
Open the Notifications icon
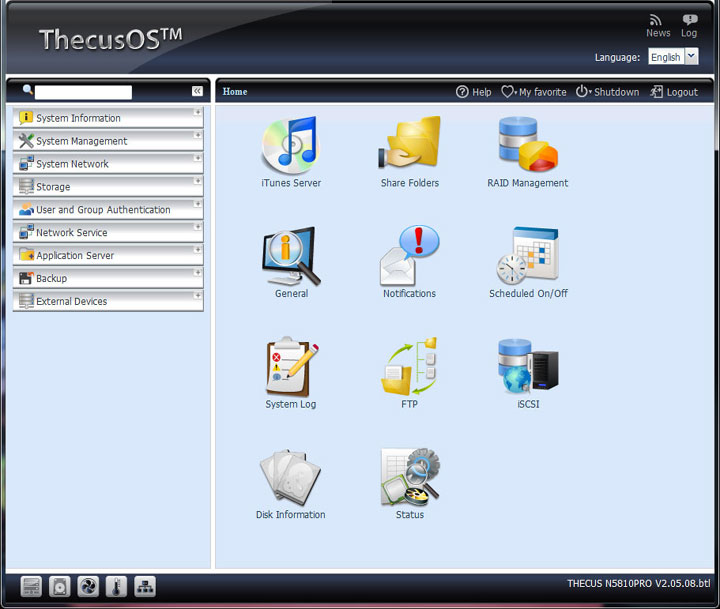click(409, 258)
